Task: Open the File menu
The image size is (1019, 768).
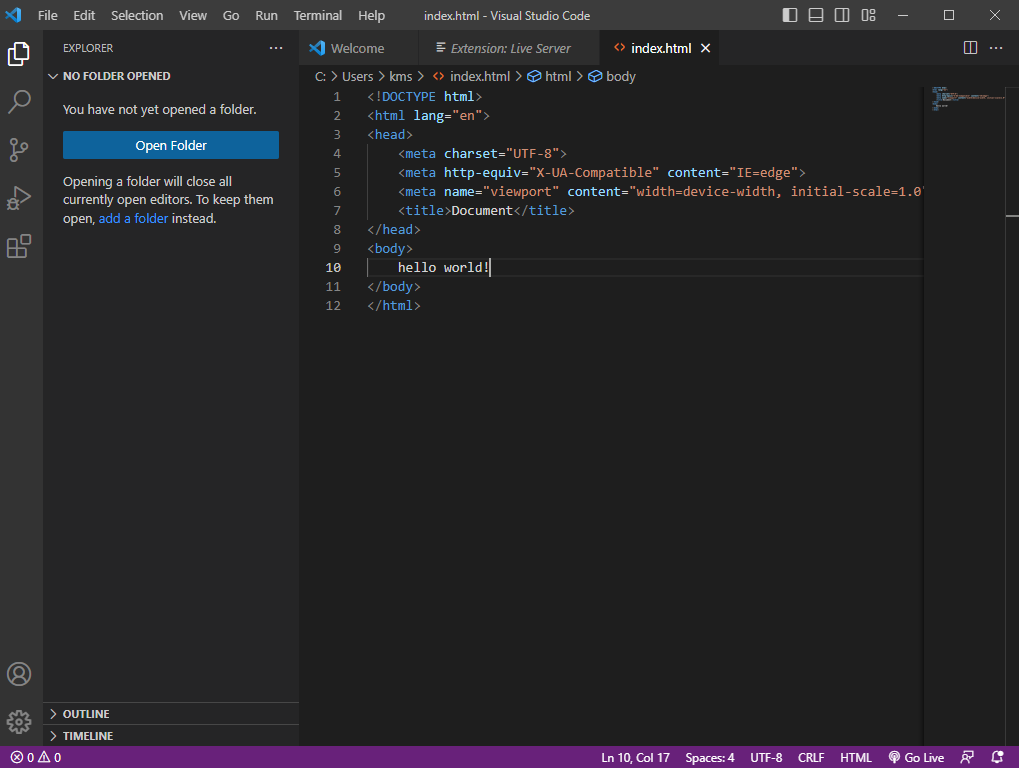Action: click(x=47, y=15)
